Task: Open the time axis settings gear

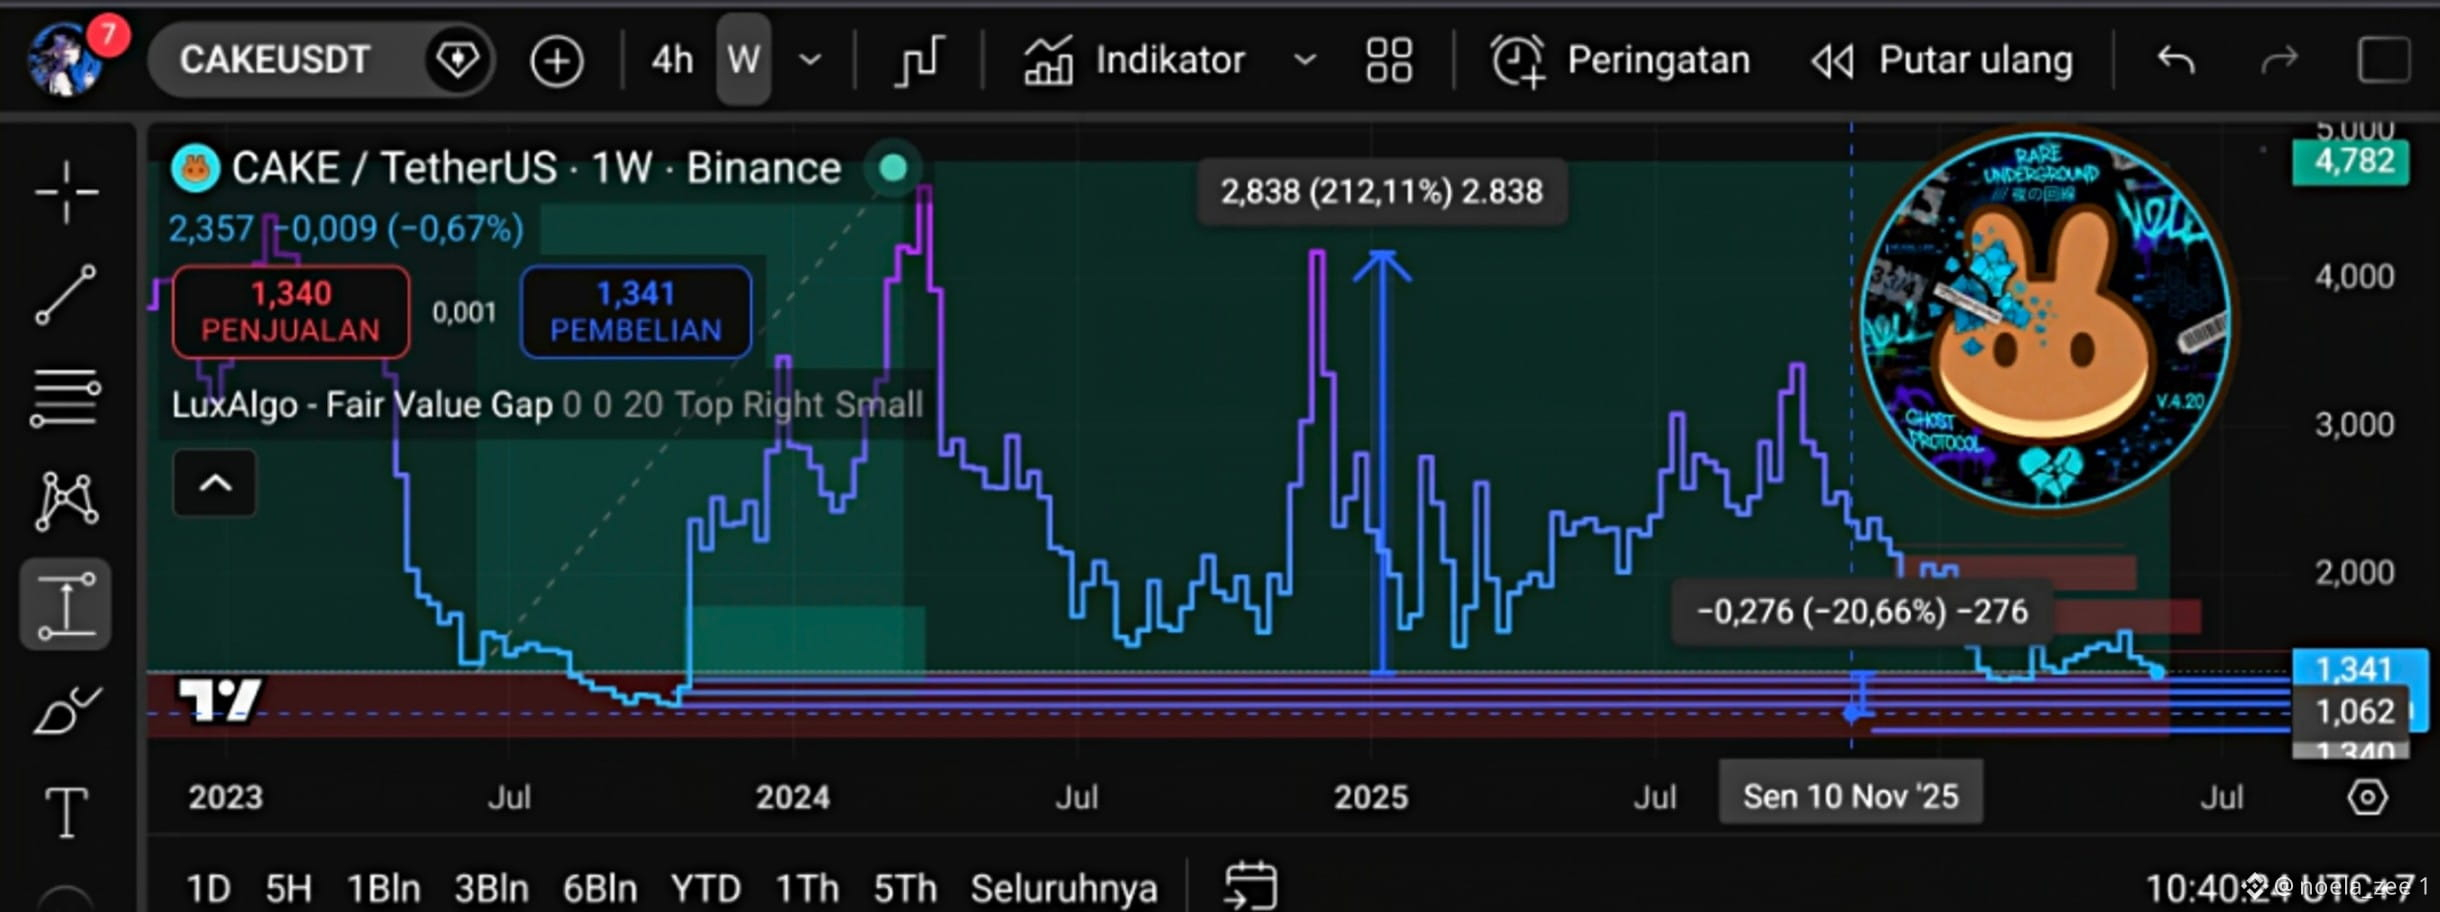Action: 2367,797
